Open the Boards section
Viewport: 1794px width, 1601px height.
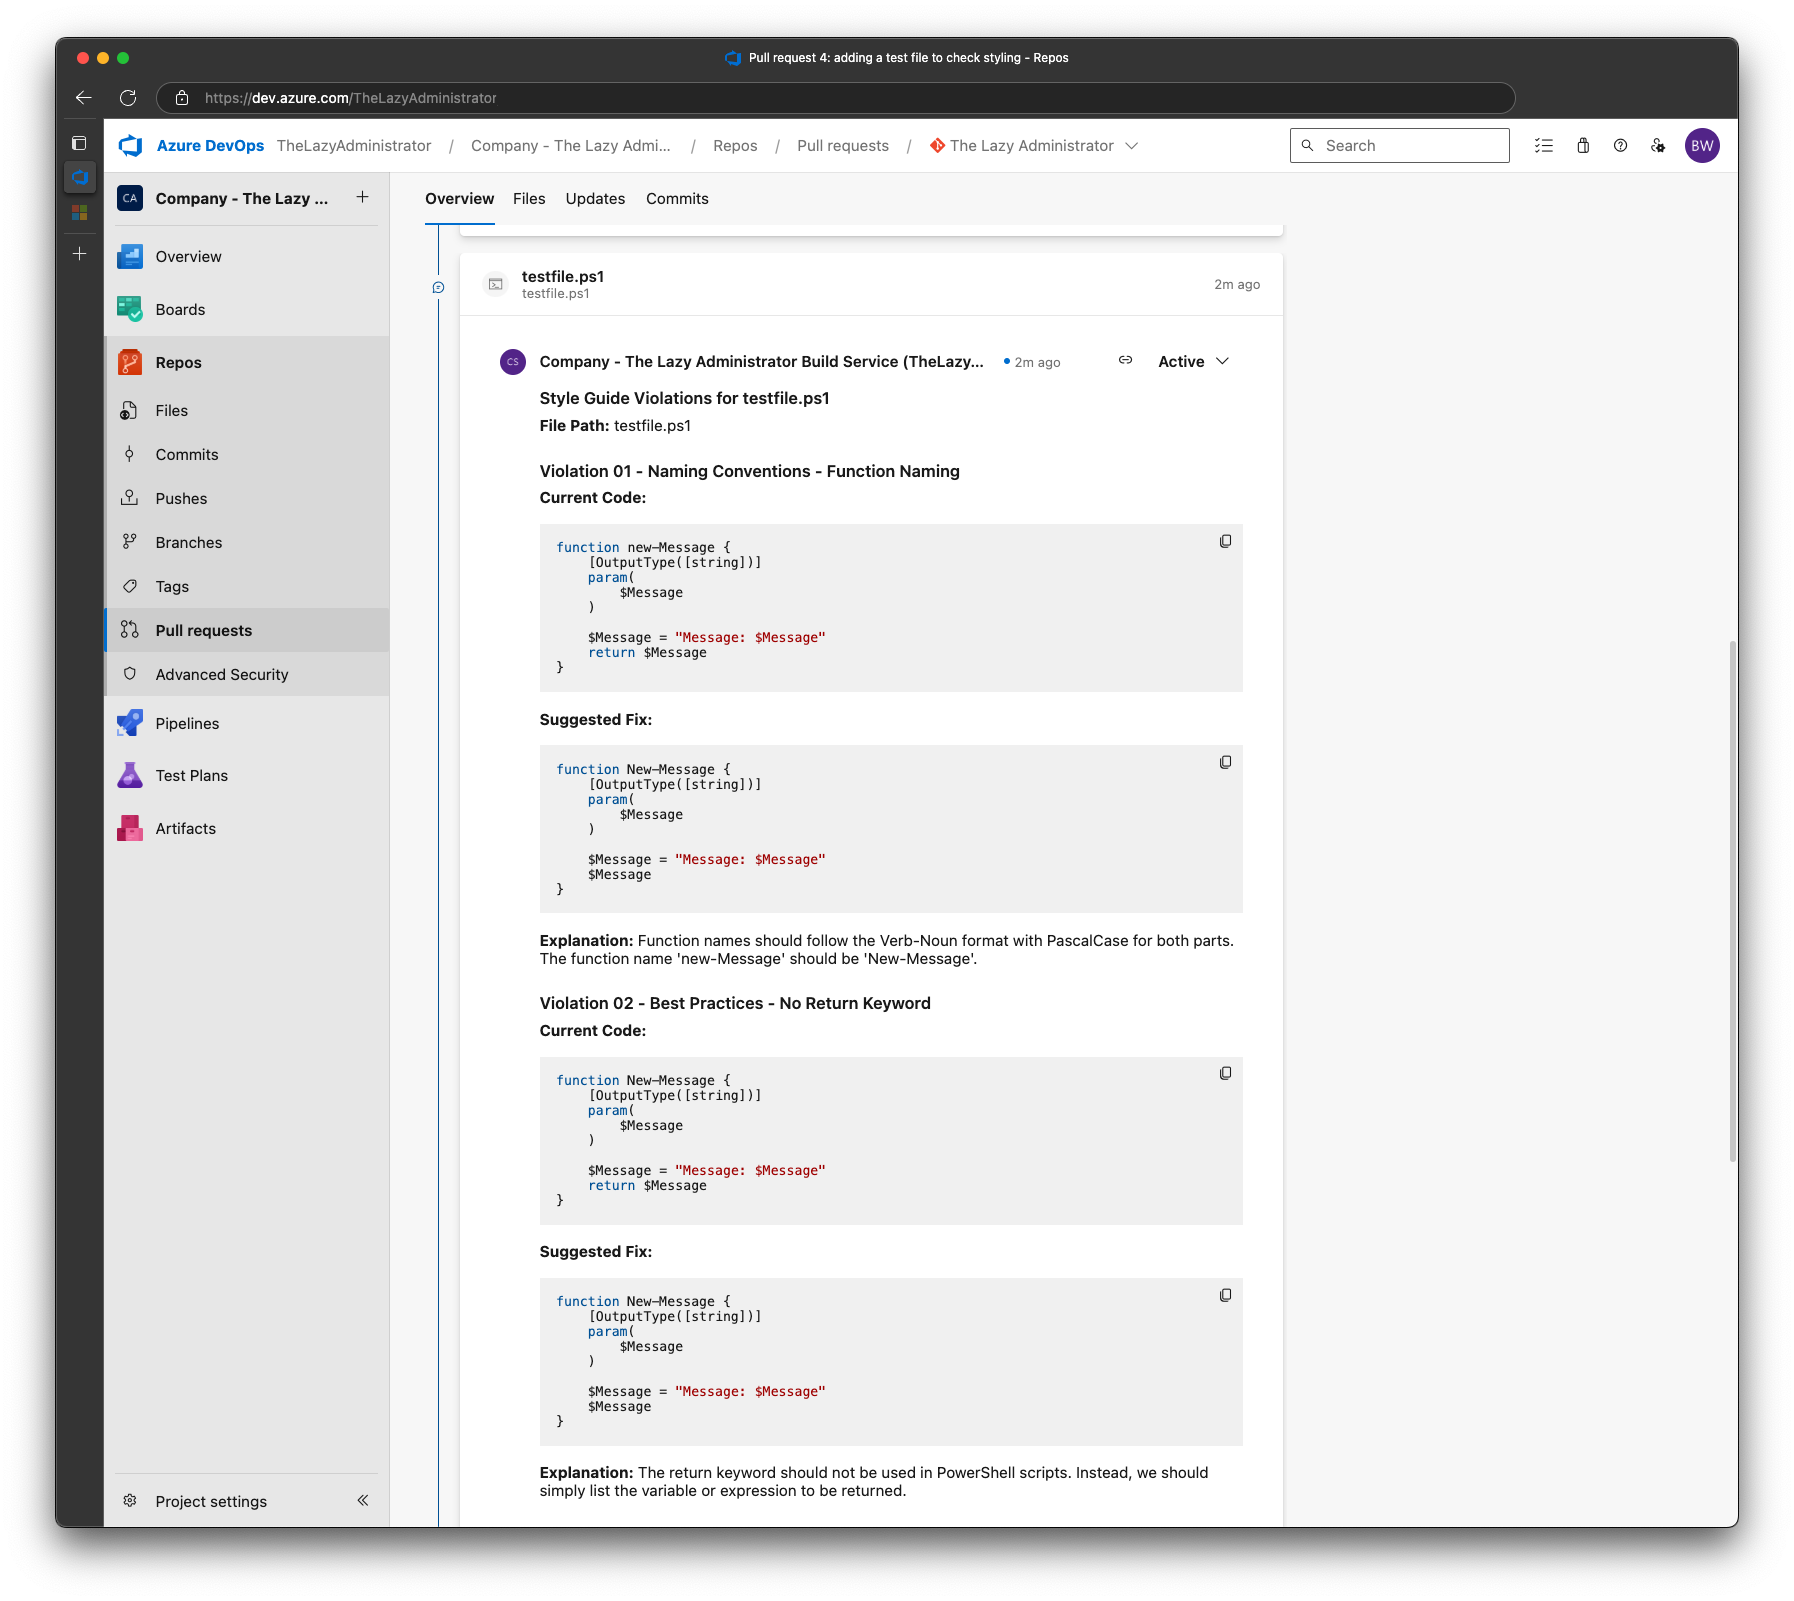coord(246,310)
